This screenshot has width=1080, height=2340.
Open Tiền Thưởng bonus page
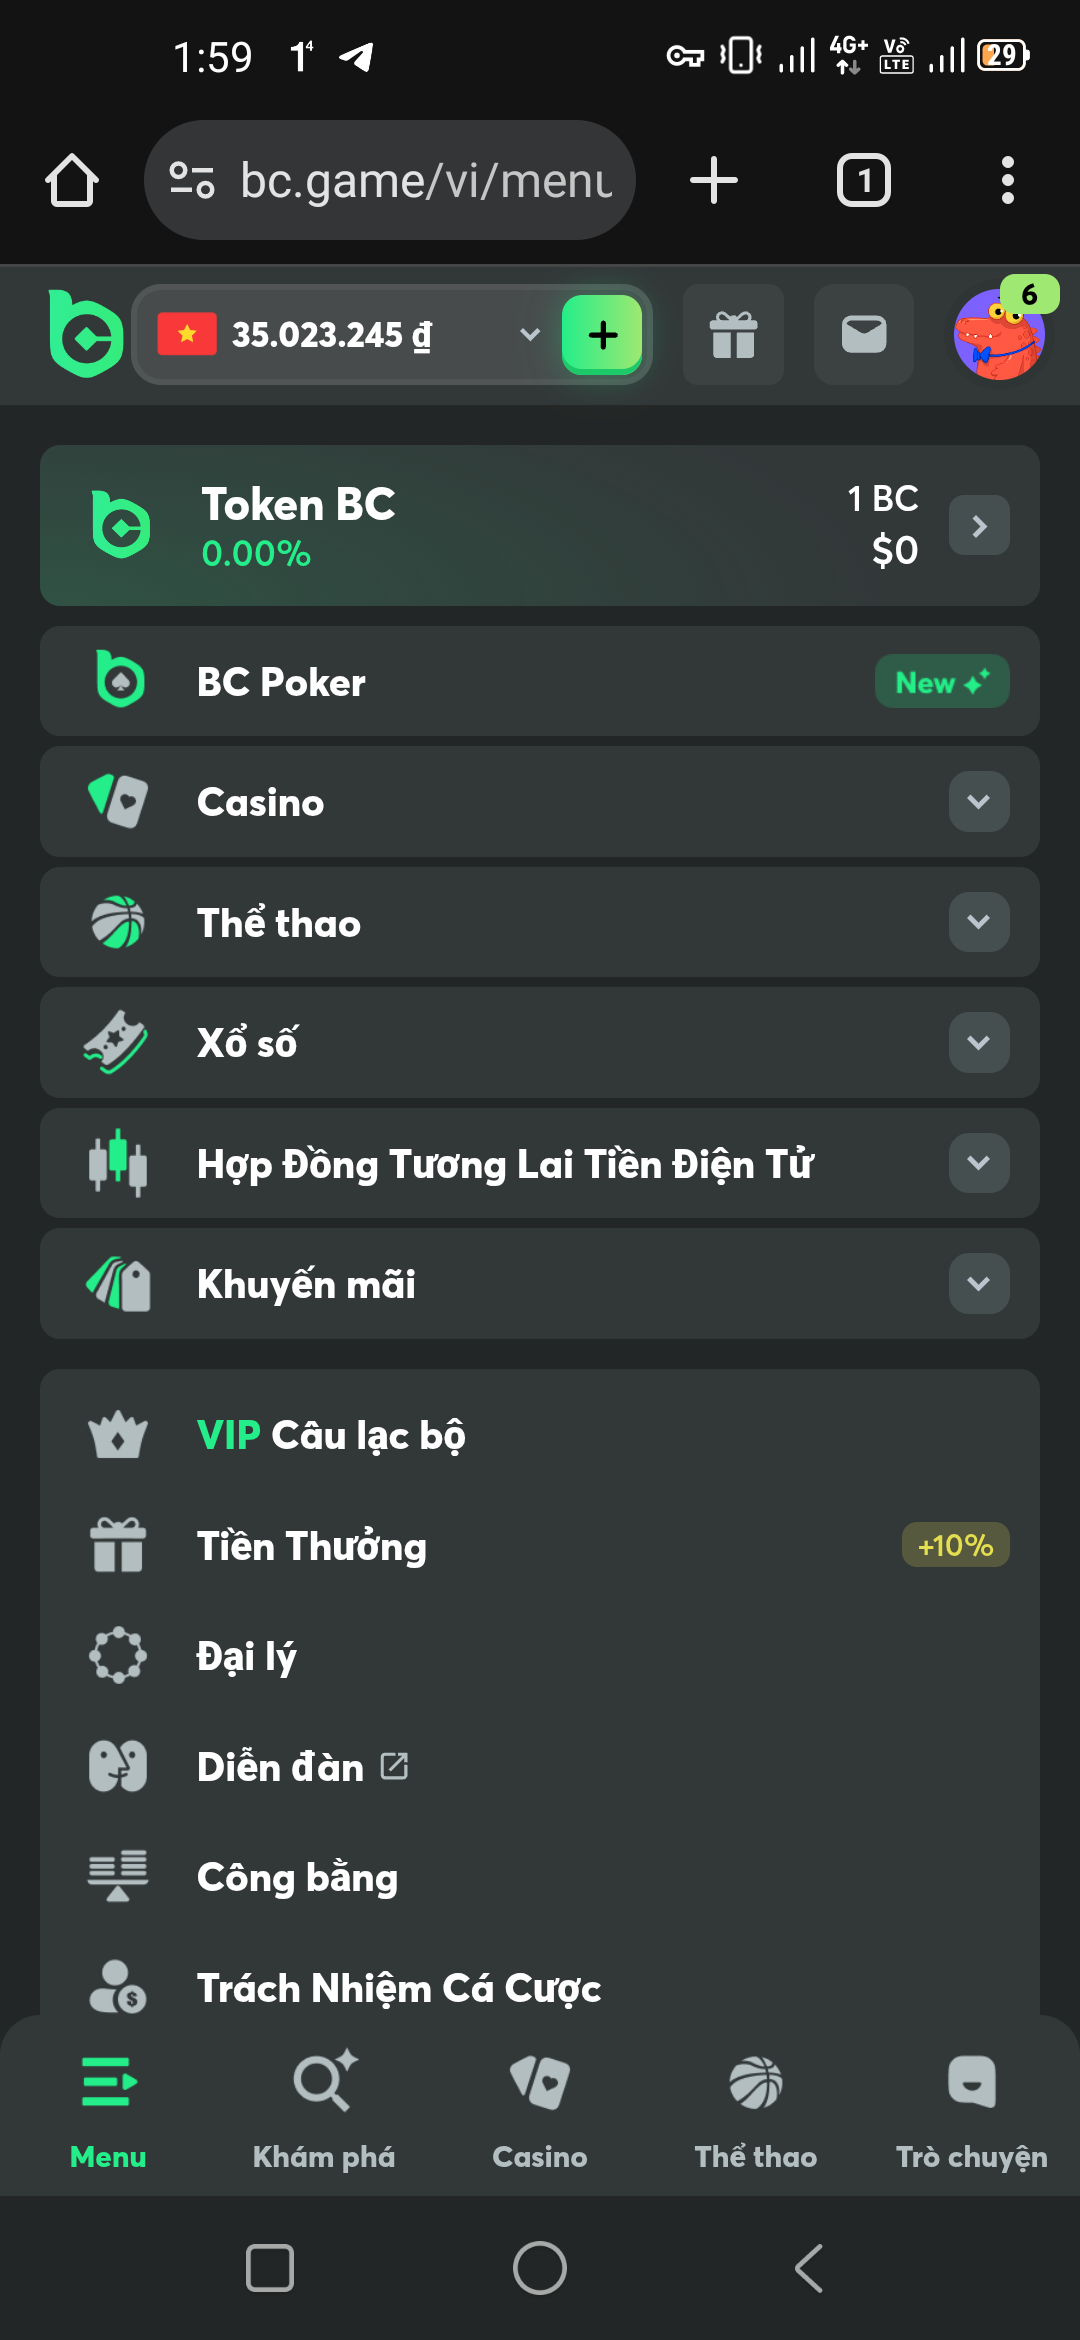tap(312, 1546)
